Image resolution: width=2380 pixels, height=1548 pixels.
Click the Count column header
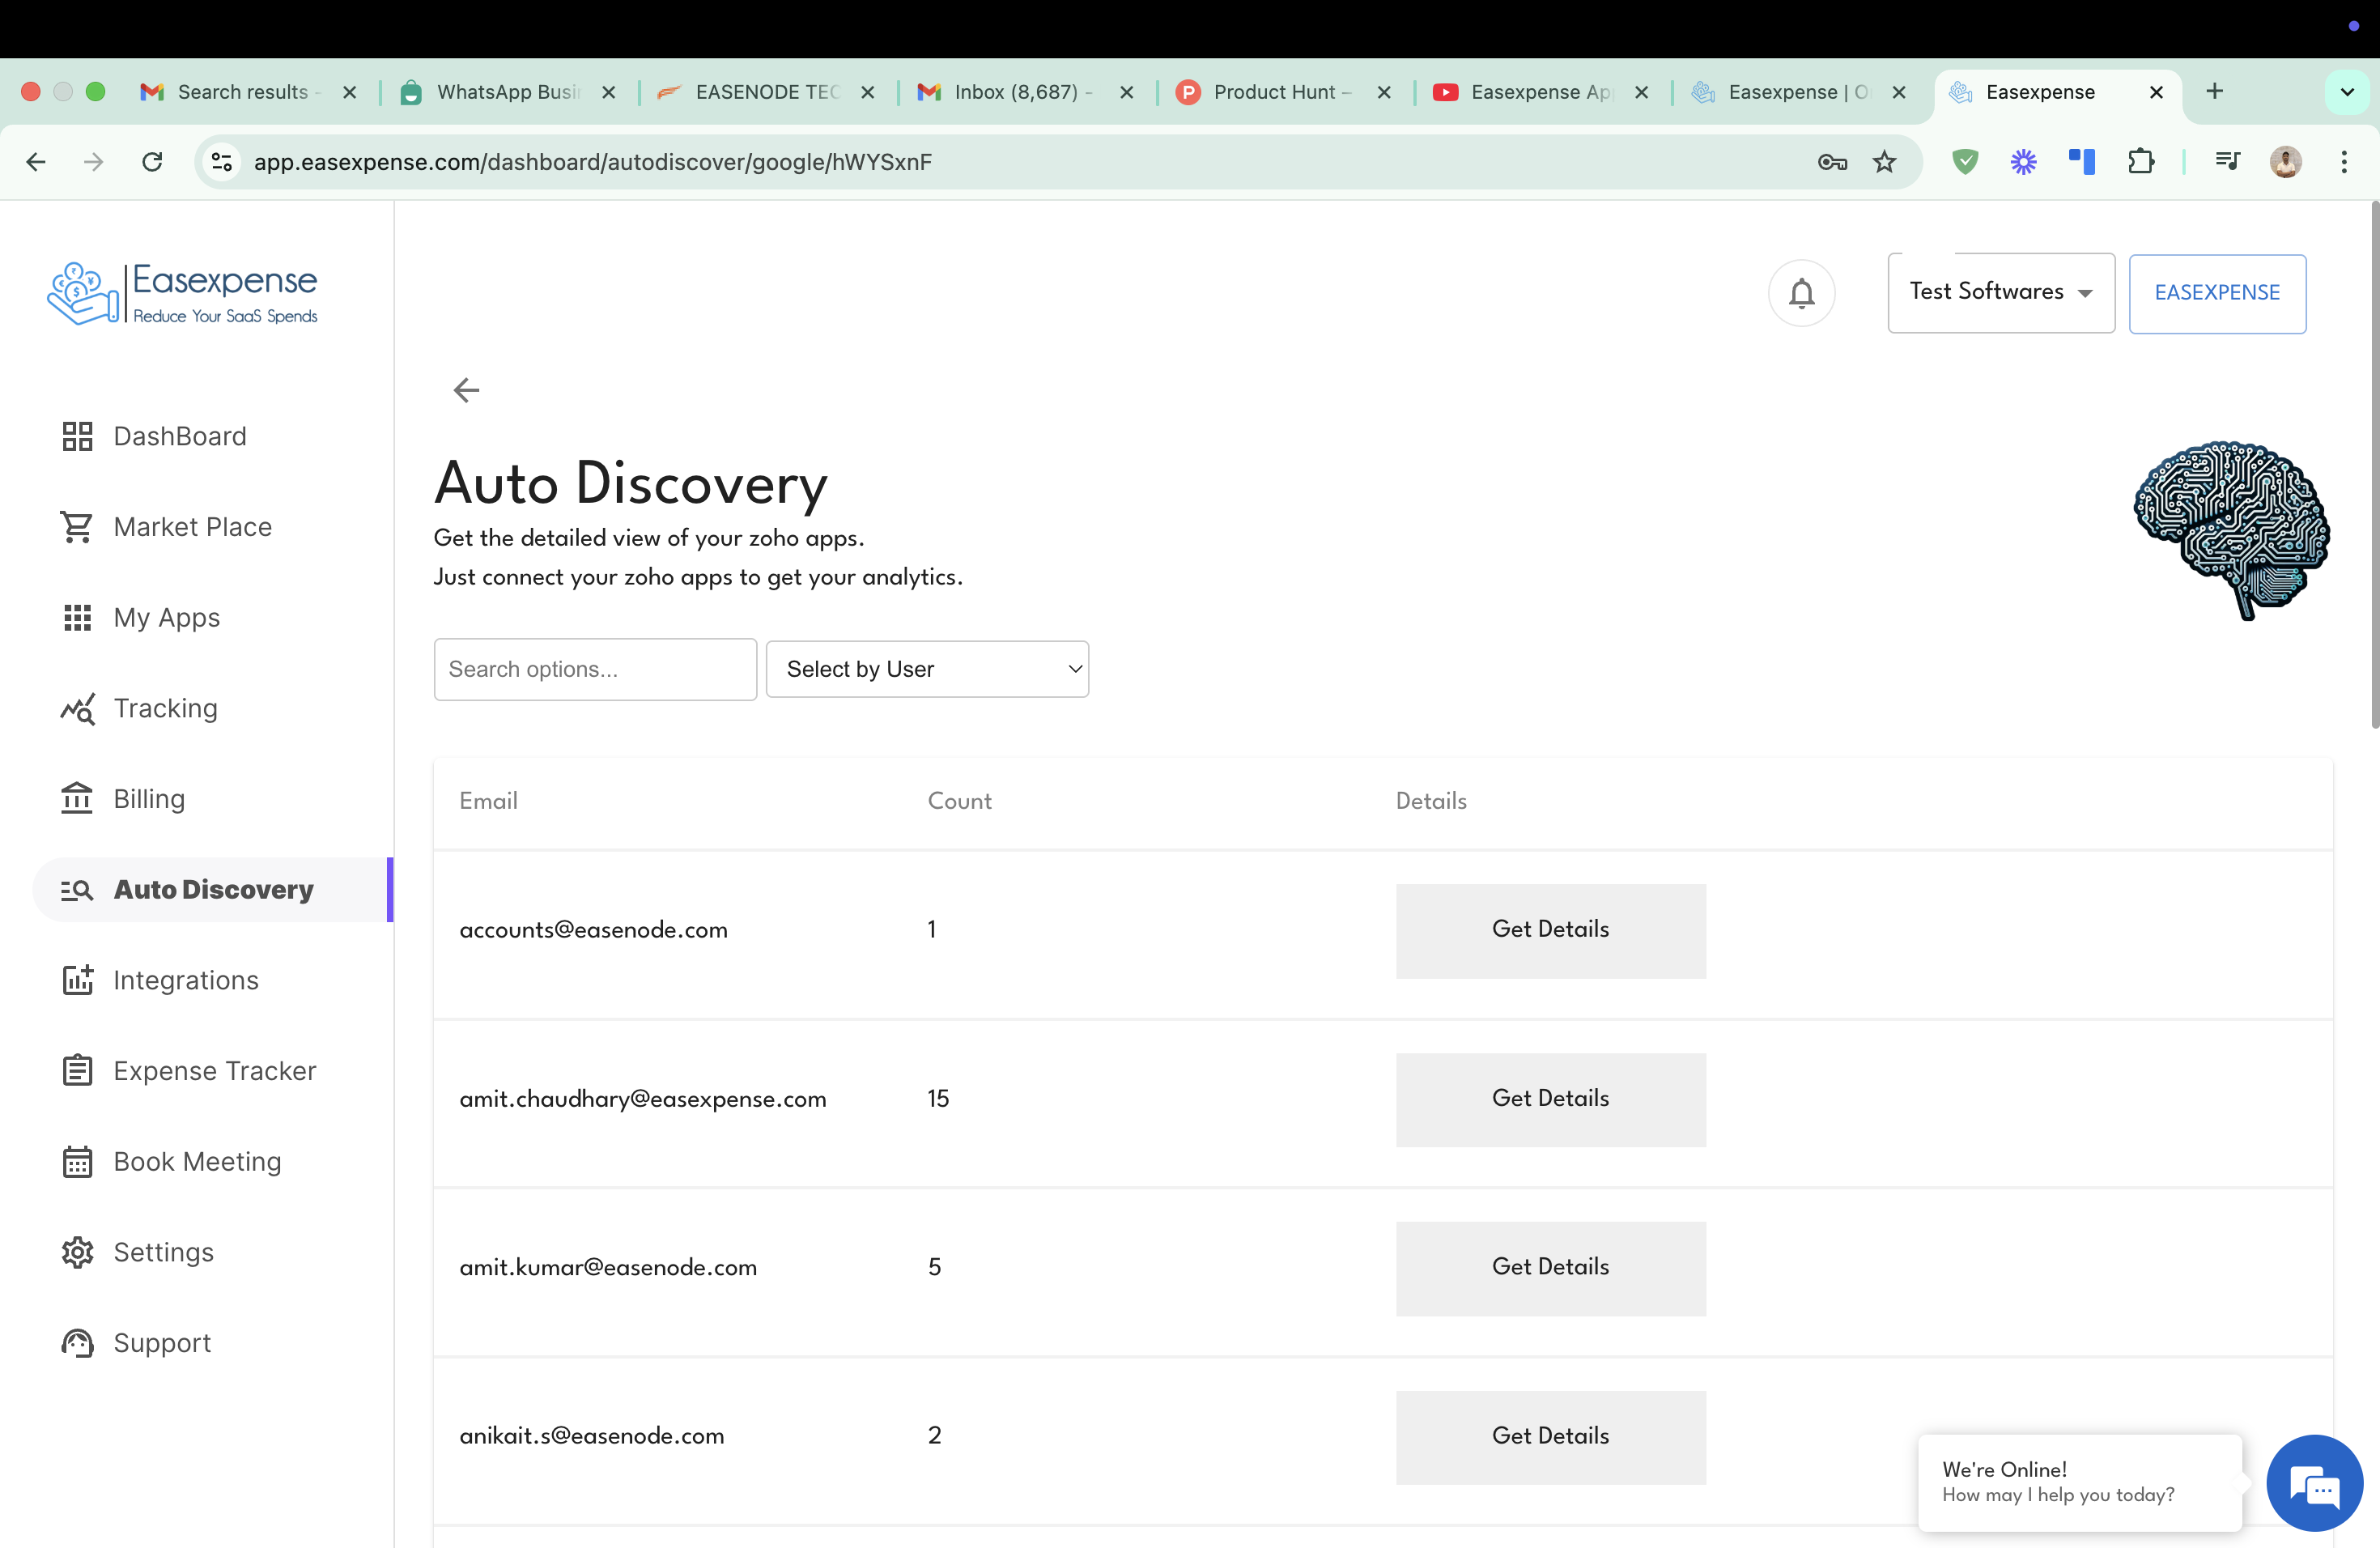coord(959,801)
